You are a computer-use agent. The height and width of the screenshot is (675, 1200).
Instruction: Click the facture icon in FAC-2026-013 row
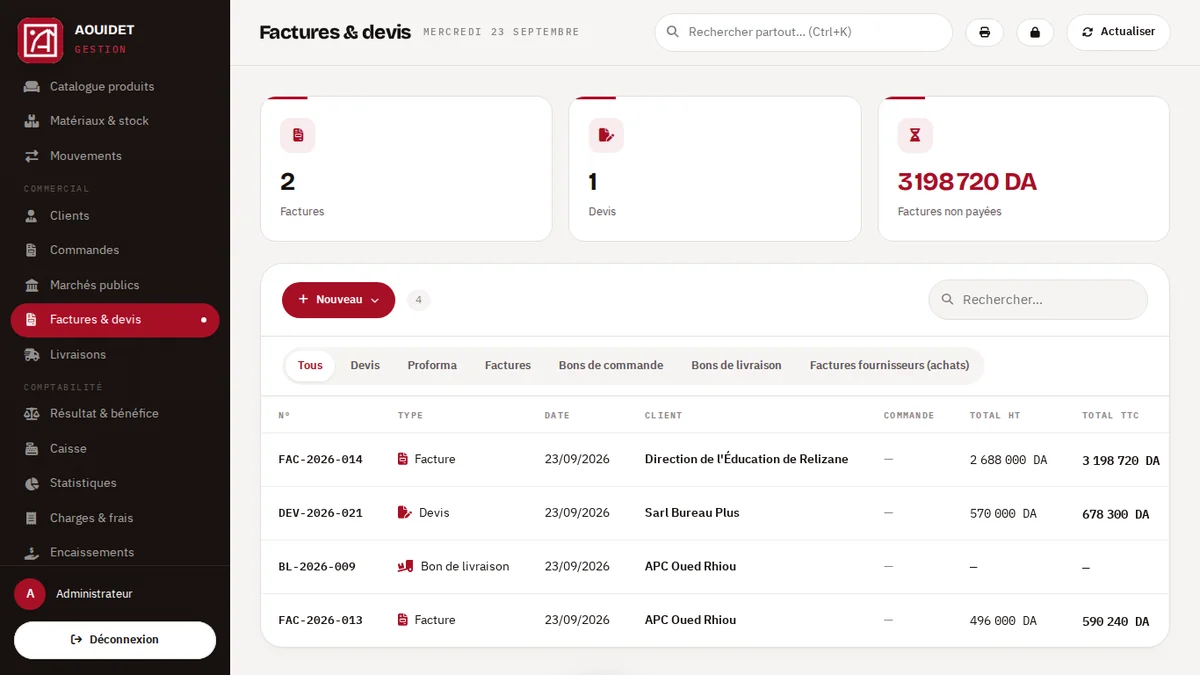(403, 620)
